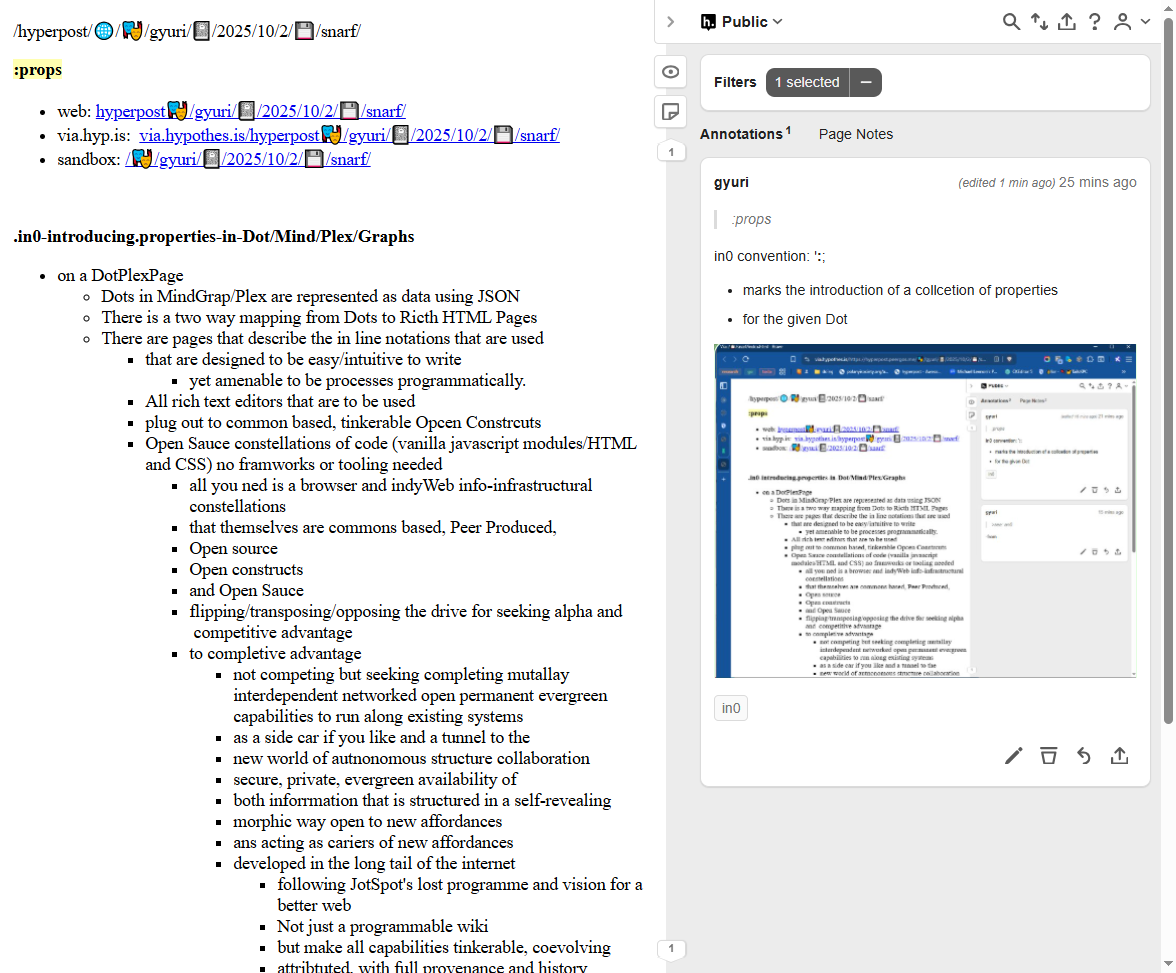Toggle highlights visibility eye icon
1176x973 pixels.
[x=671, y=72]
